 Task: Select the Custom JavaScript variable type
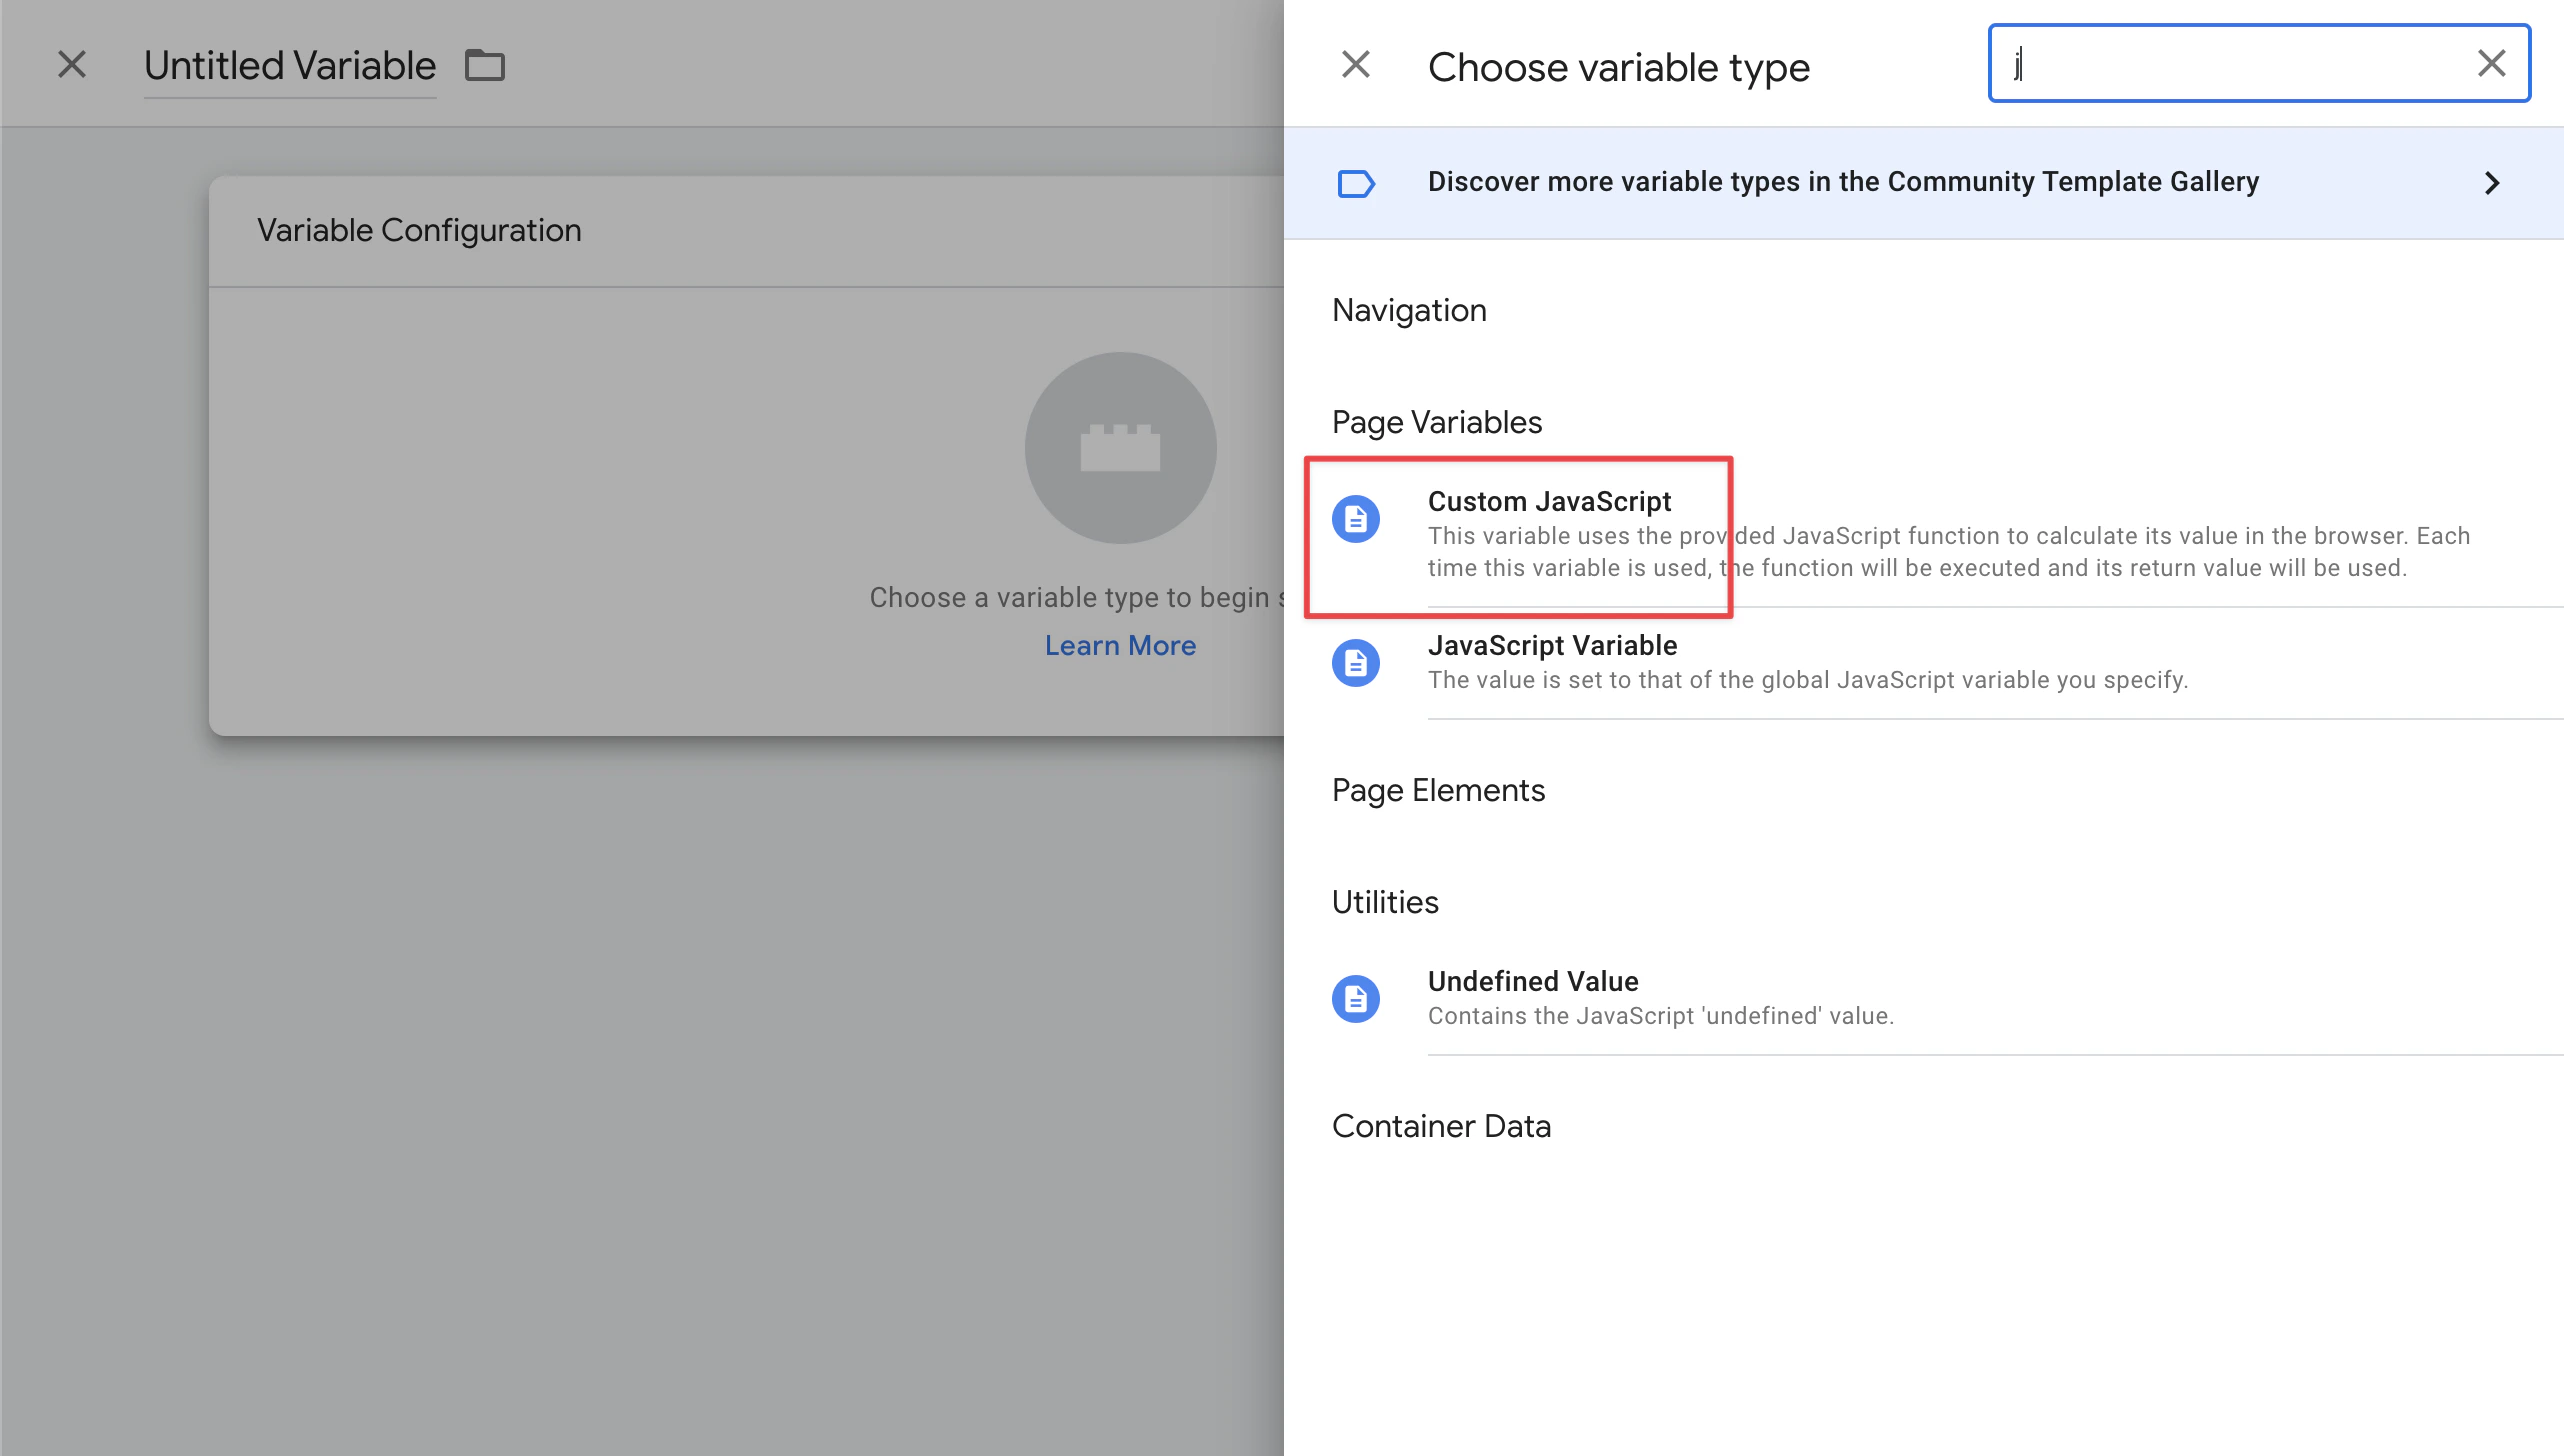pos(1549,501)
